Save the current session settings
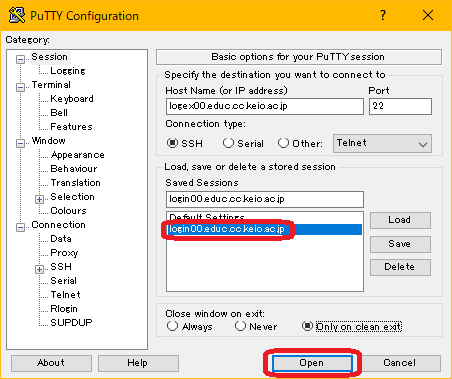 (400, 244)
